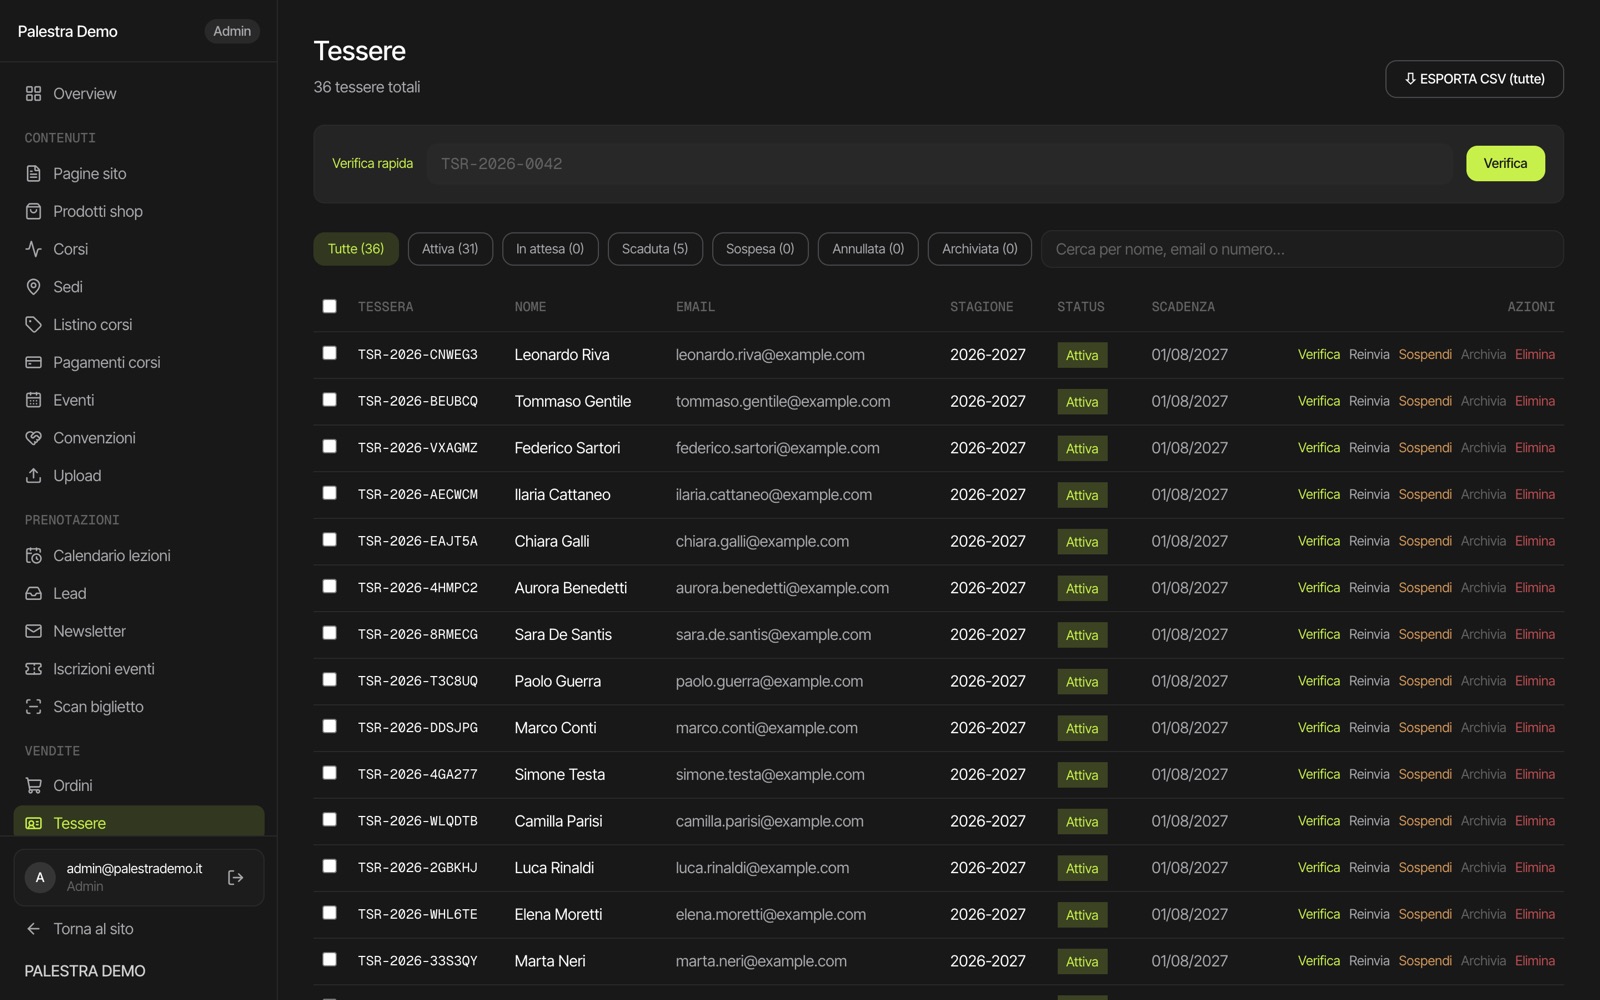Show the Archiviata (0) filter
Viewport: 1600px width, 1000px height.
coord(980,249)
